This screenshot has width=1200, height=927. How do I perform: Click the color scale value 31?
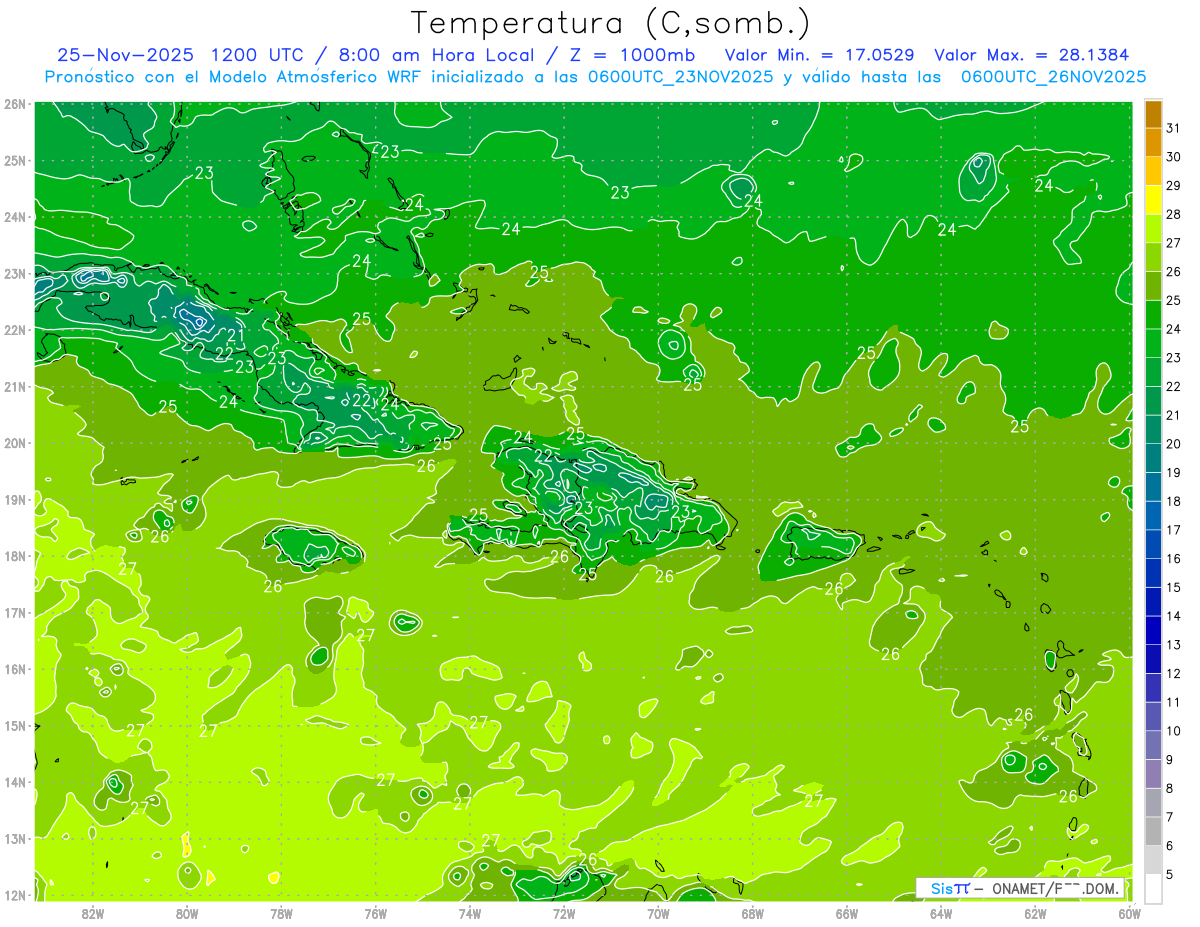click(x=1174, y=128)
